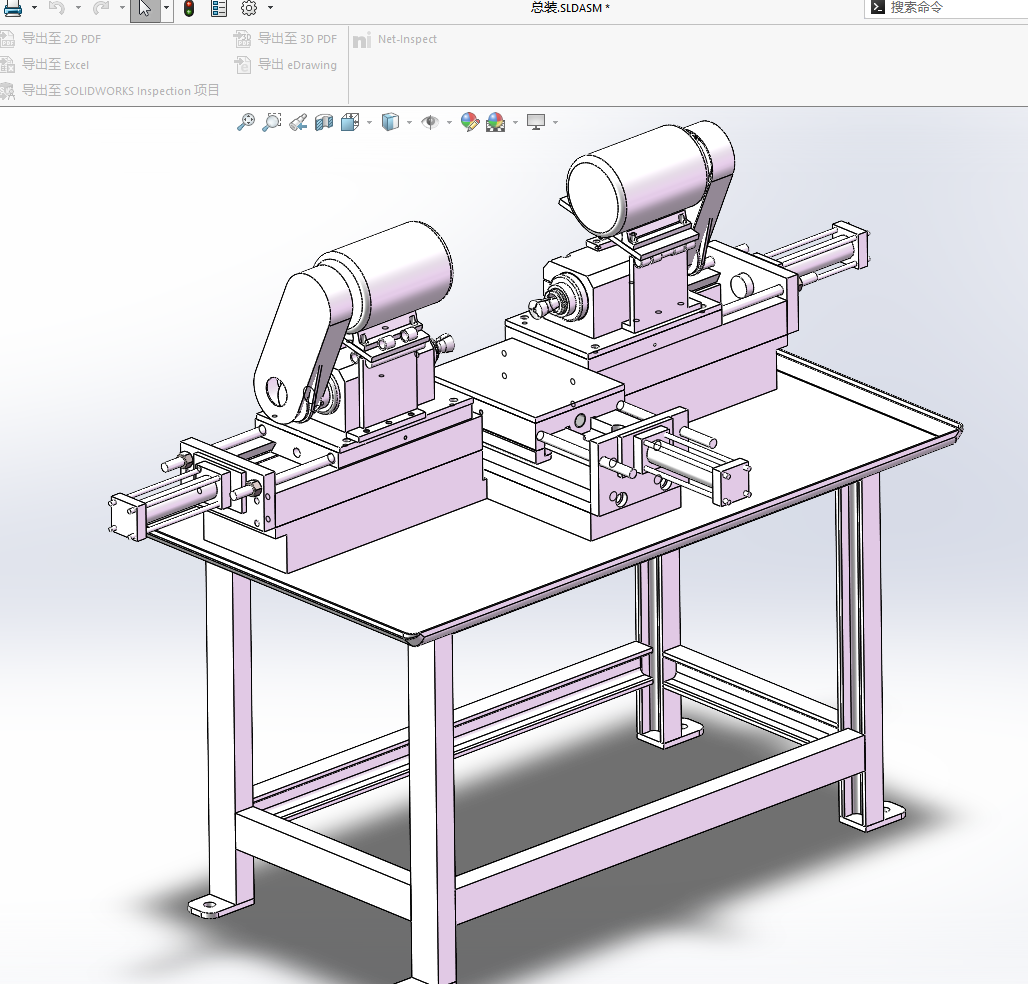This screenshot has width=1028, height=984.
Task: Export to 2D PDF
Action: 51,39
